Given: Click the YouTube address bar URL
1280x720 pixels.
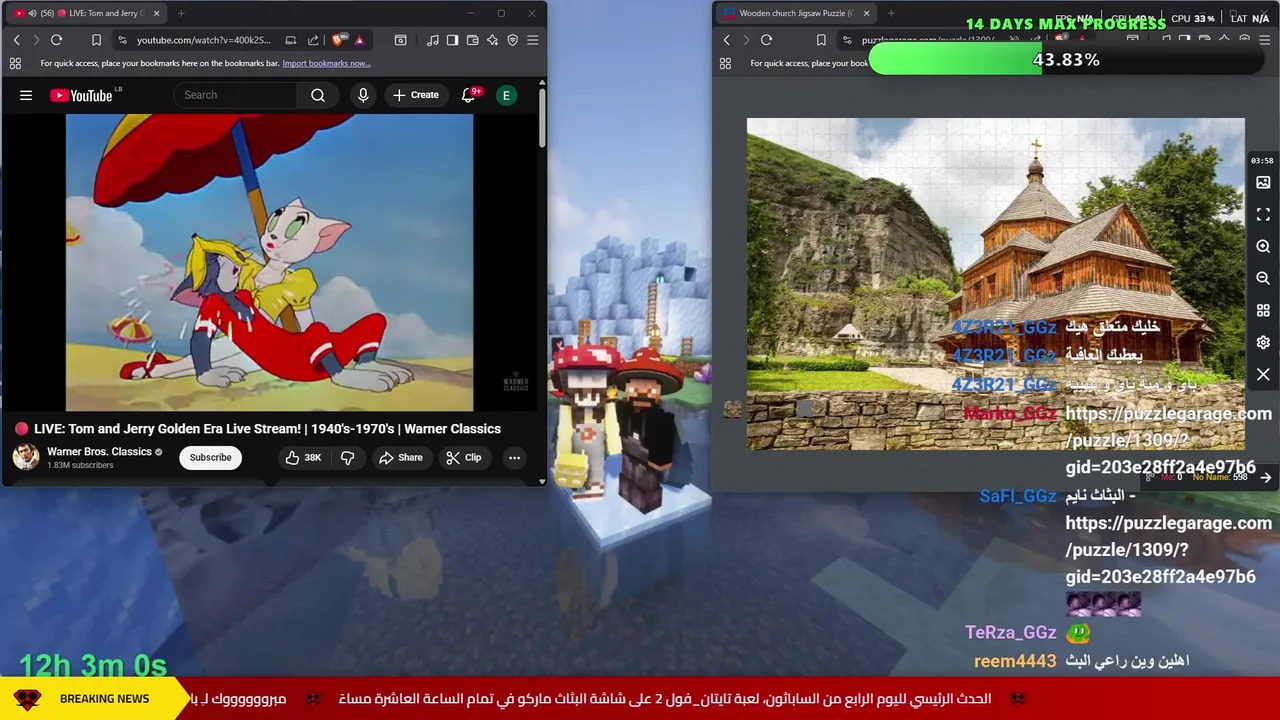Looking at the screenshot, I should point(203,40).
